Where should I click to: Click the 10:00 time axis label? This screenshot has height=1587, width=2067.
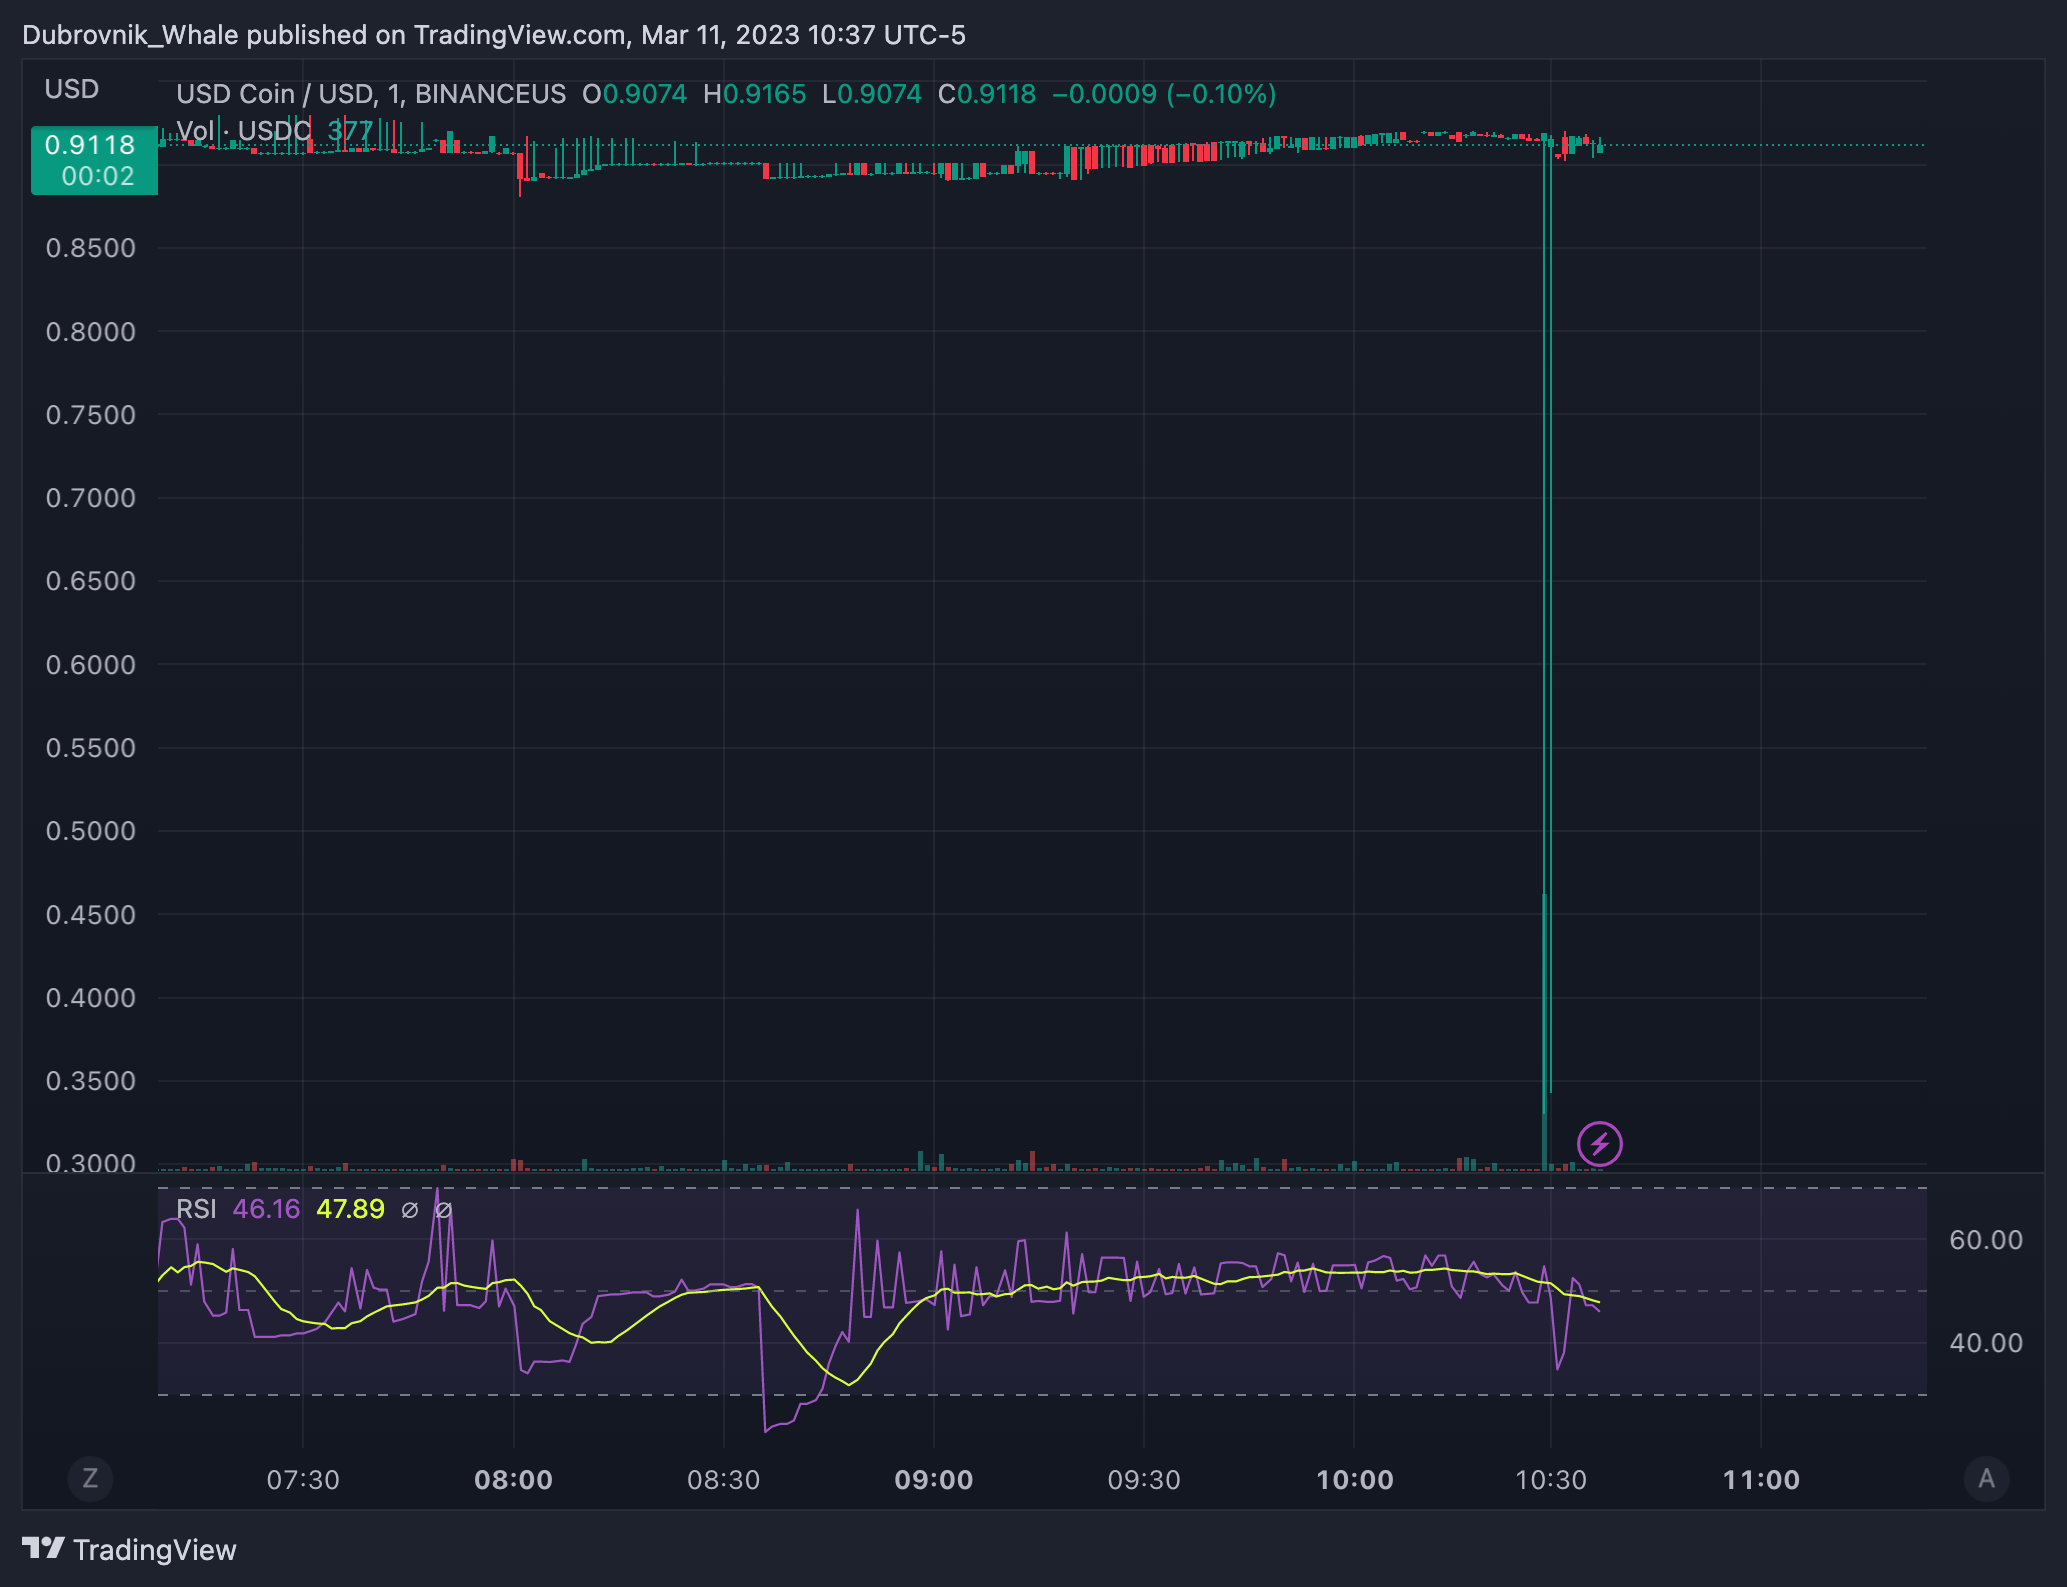1355,1479
